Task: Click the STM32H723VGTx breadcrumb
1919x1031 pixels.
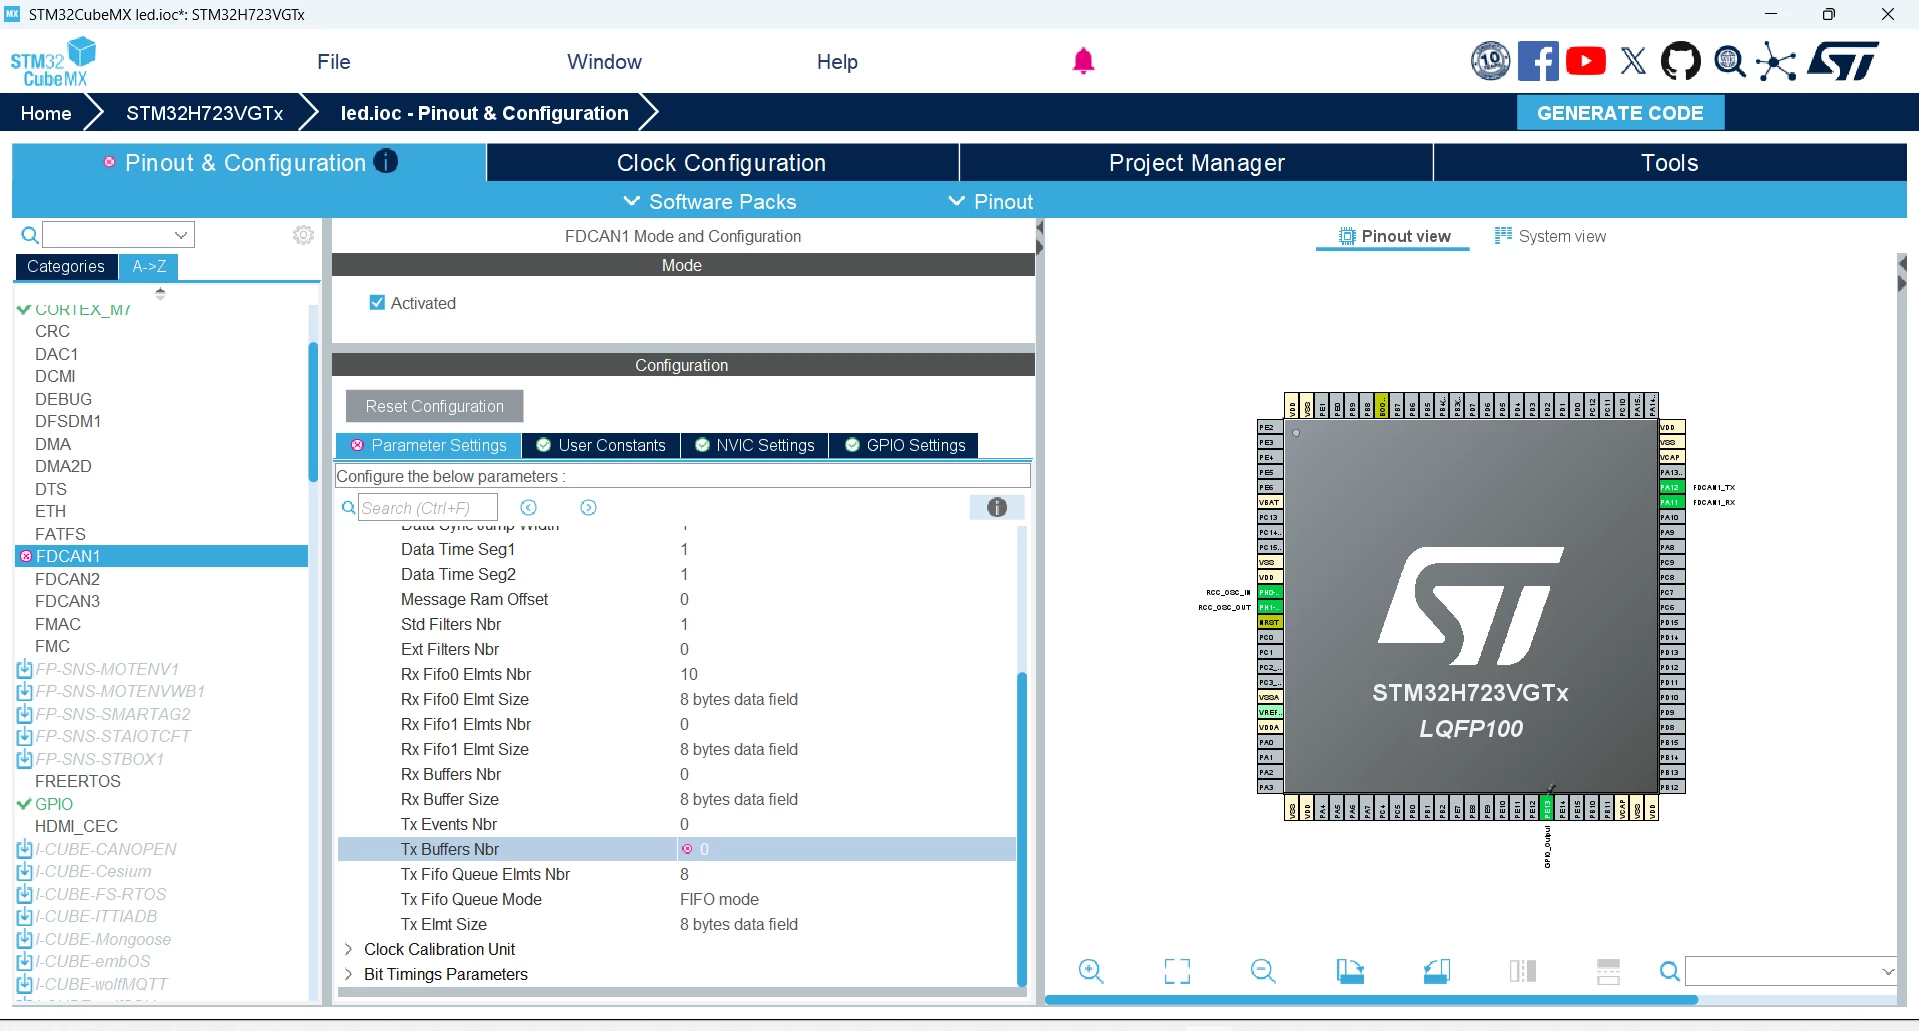Action: (204, 113)
